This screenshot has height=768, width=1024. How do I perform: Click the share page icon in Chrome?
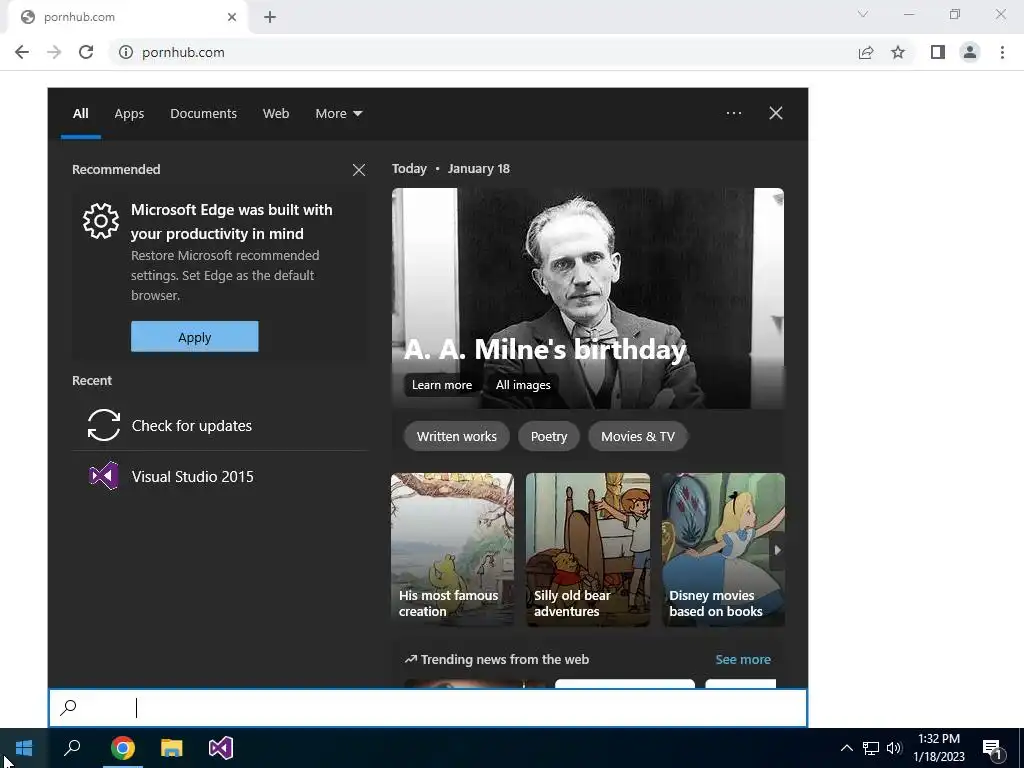(x=866, y=52)
